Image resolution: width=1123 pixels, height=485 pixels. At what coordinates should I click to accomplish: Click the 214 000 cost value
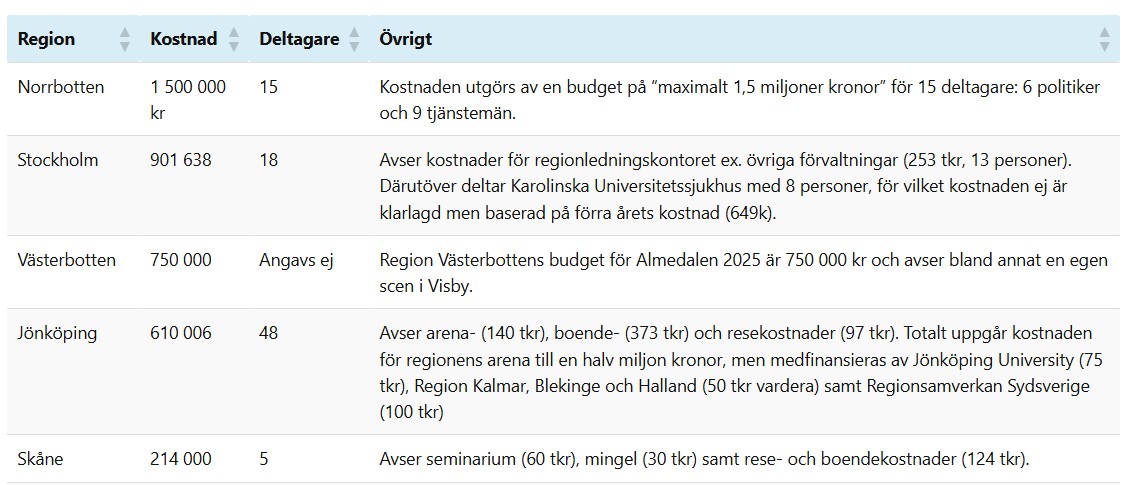pos(181,459)
